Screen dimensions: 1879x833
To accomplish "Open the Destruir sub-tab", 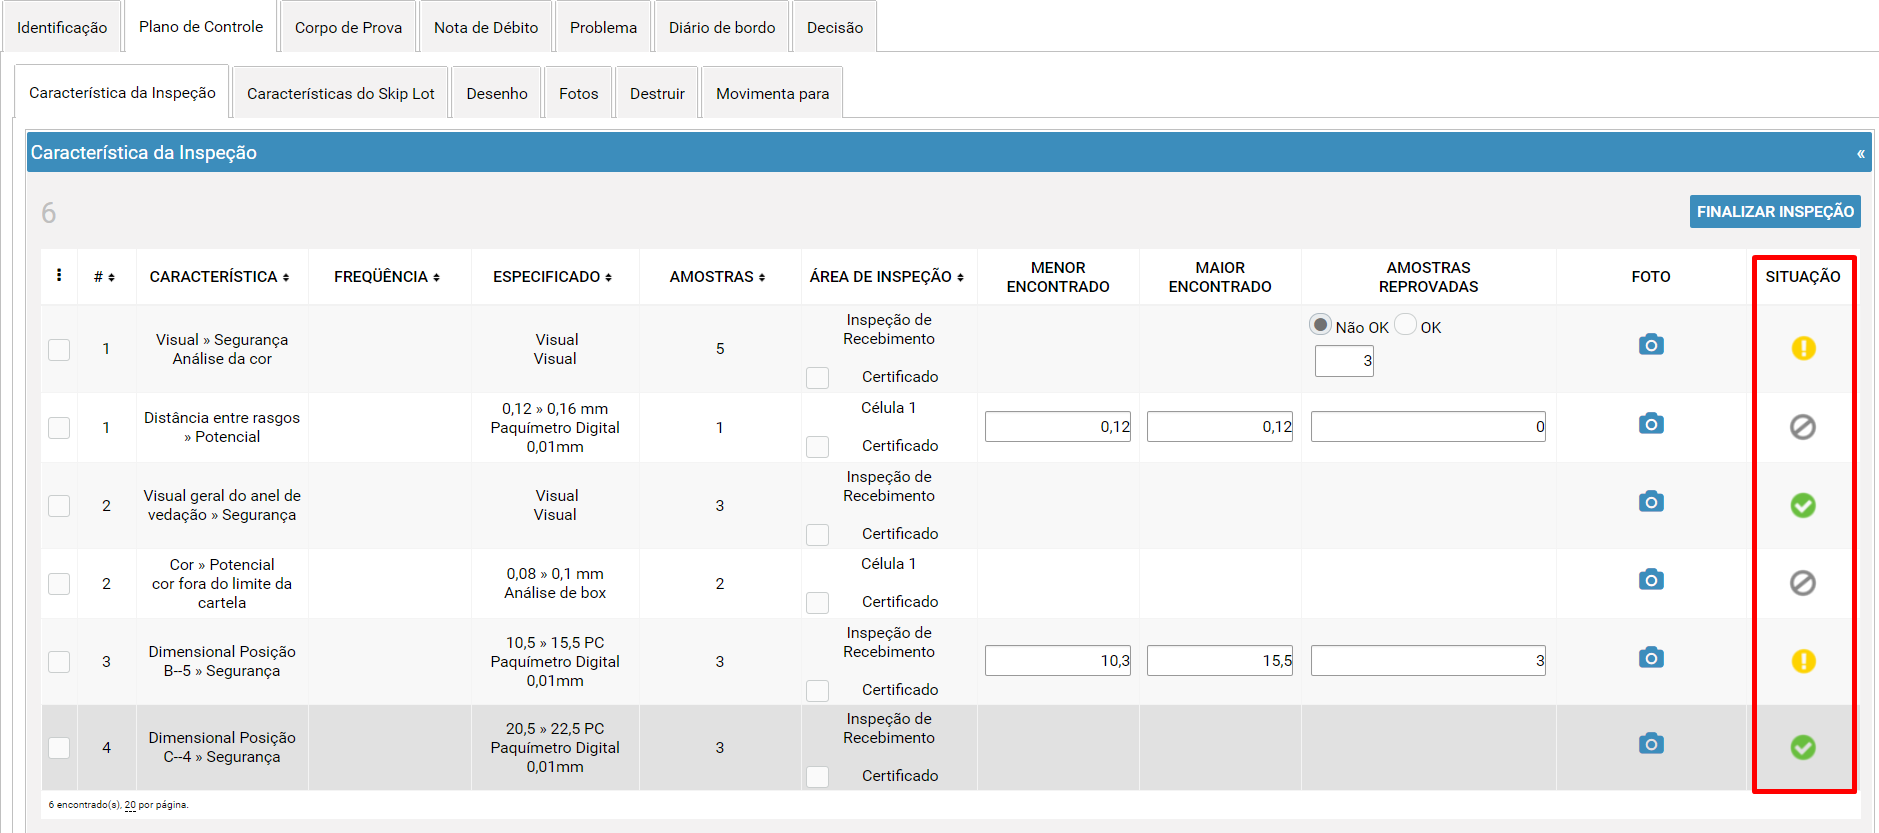I will pos(657,93).
